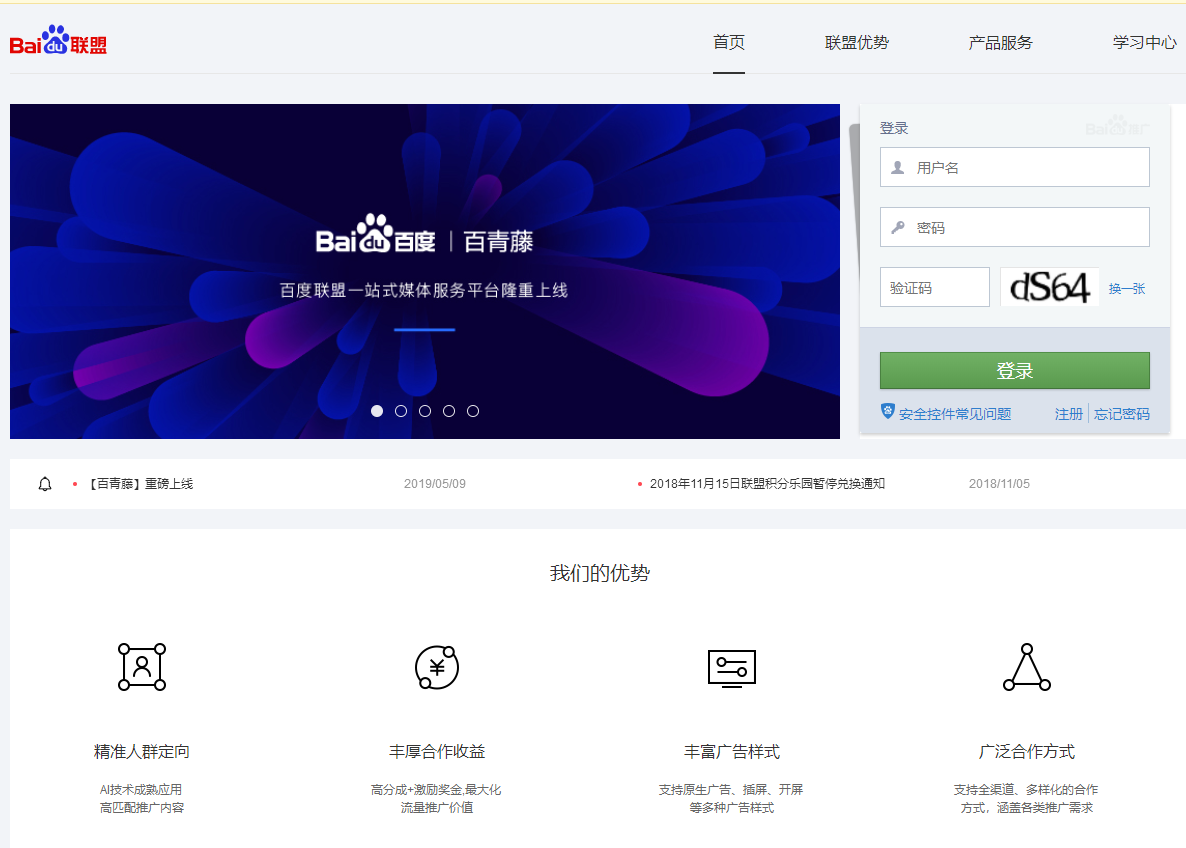Click the 广泛合作方式 triangle icon

point(1026,667)
